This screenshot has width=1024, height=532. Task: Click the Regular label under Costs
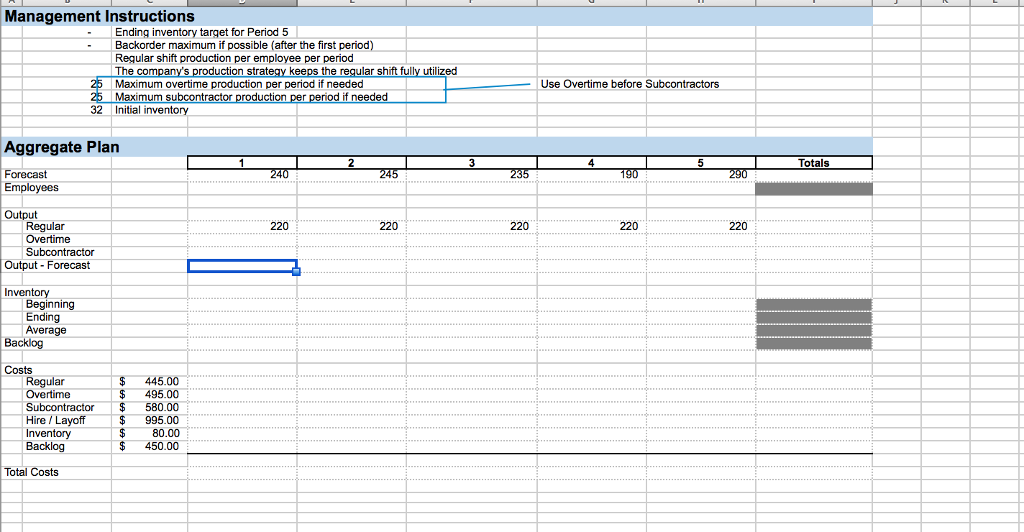click(x=45, y=382)
